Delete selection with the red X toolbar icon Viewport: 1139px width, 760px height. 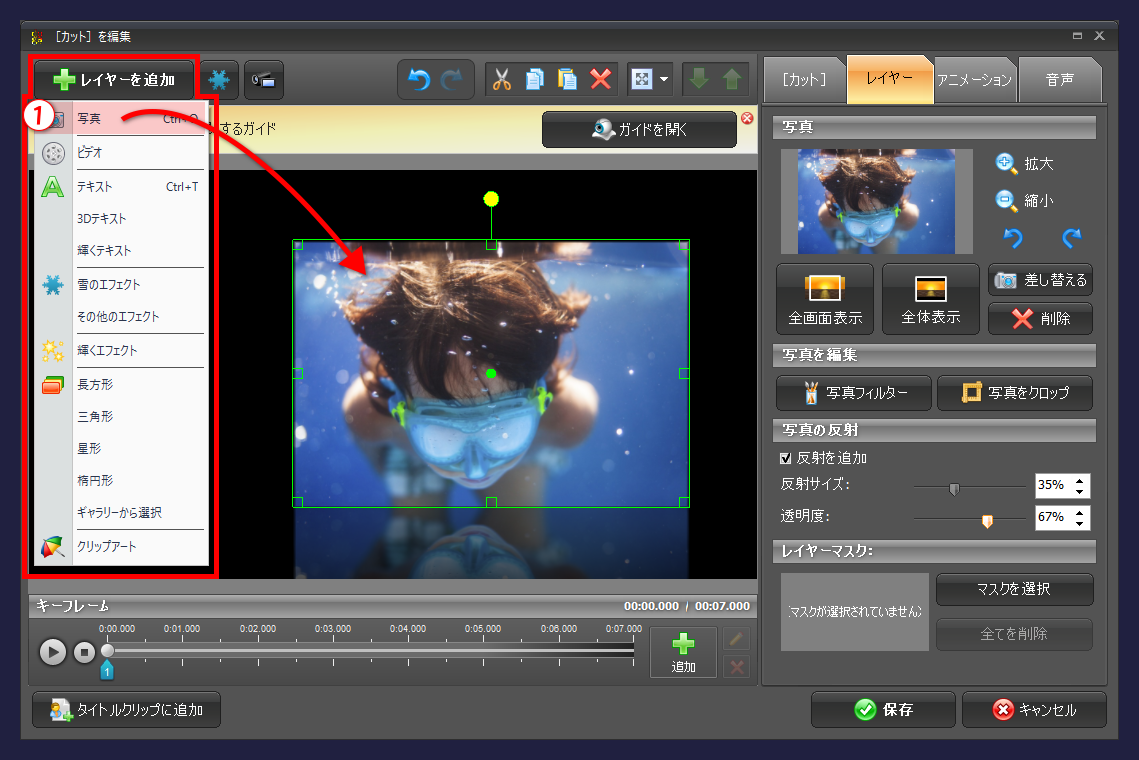click(598, 80)
